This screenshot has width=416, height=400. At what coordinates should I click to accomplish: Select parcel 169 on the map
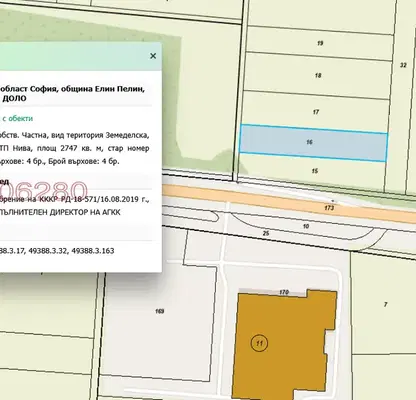point(160,311)
